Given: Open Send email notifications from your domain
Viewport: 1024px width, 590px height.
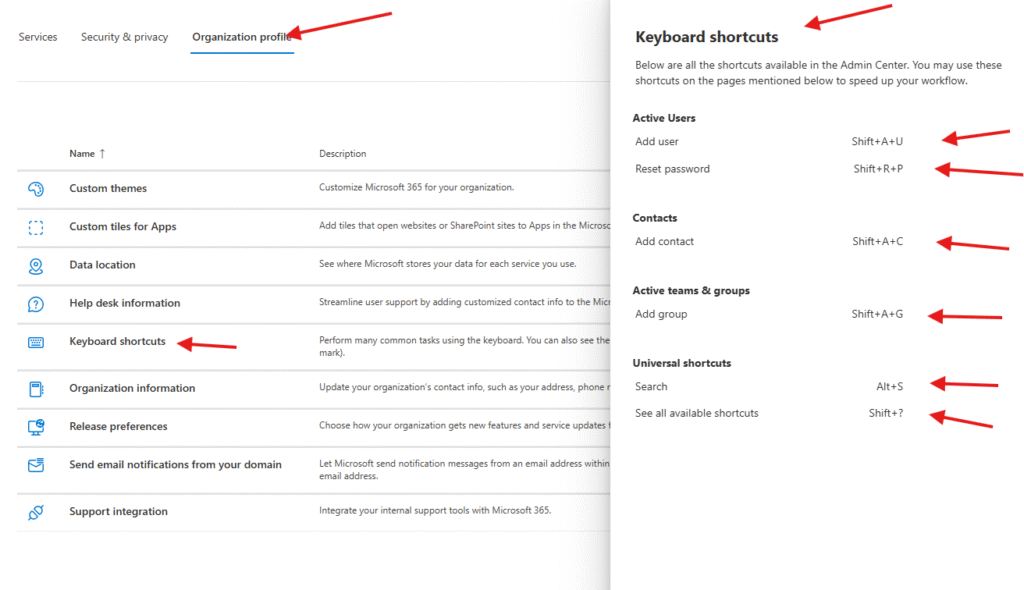Looking at the screenshot, I should click(175, 465).
